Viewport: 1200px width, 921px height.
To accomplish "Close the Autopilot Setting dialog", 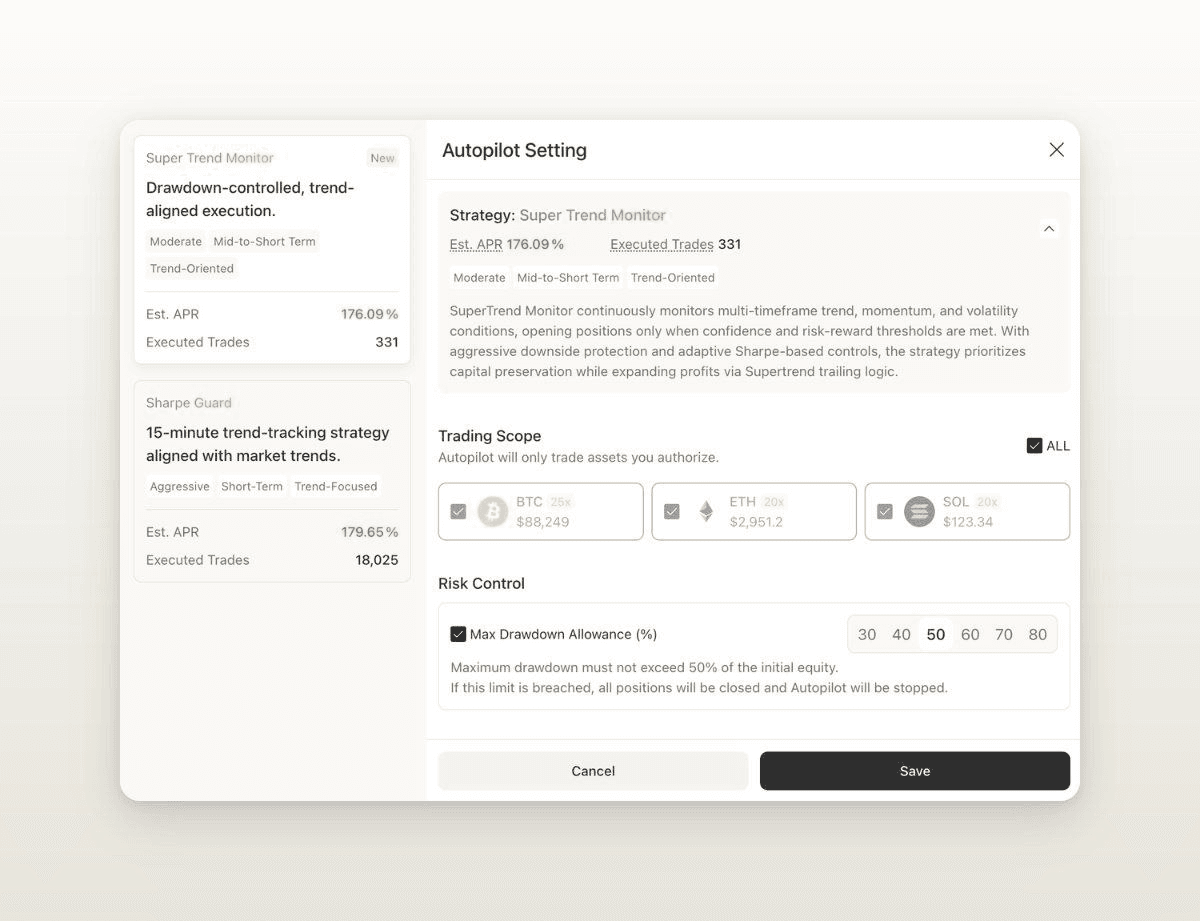I will click(1056, 150).
